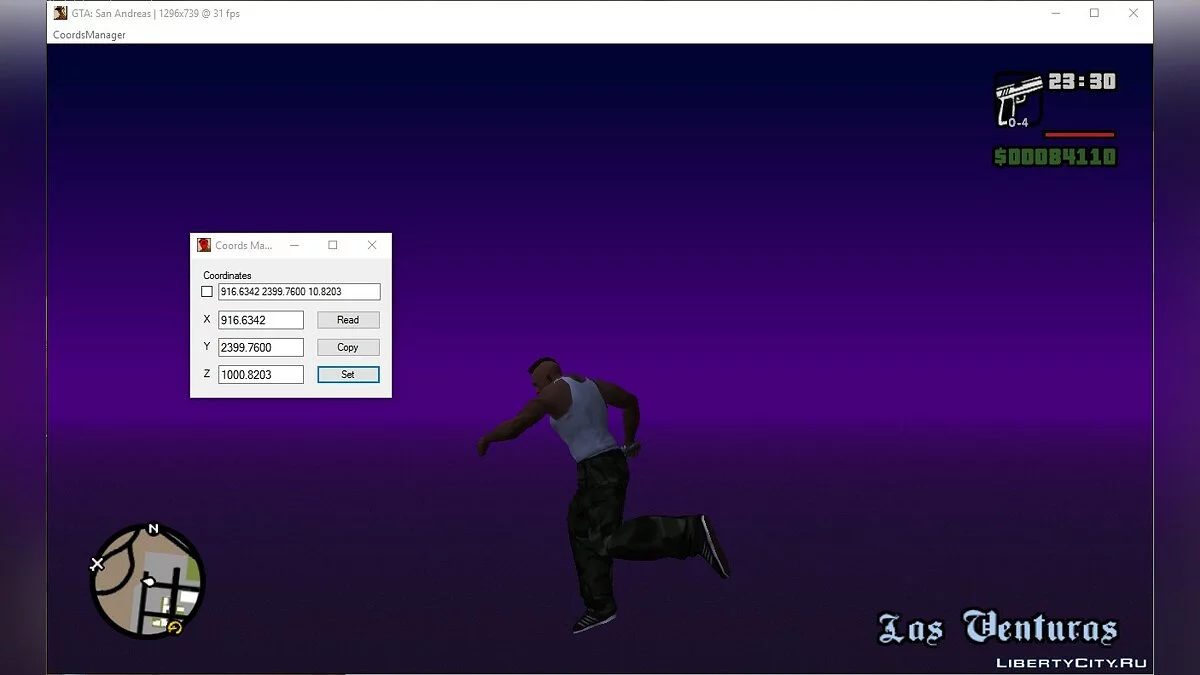Screen dimensions: 1200x675
Task: Tick the checkbox beside the Coordinates field
Action: (207, 292)
